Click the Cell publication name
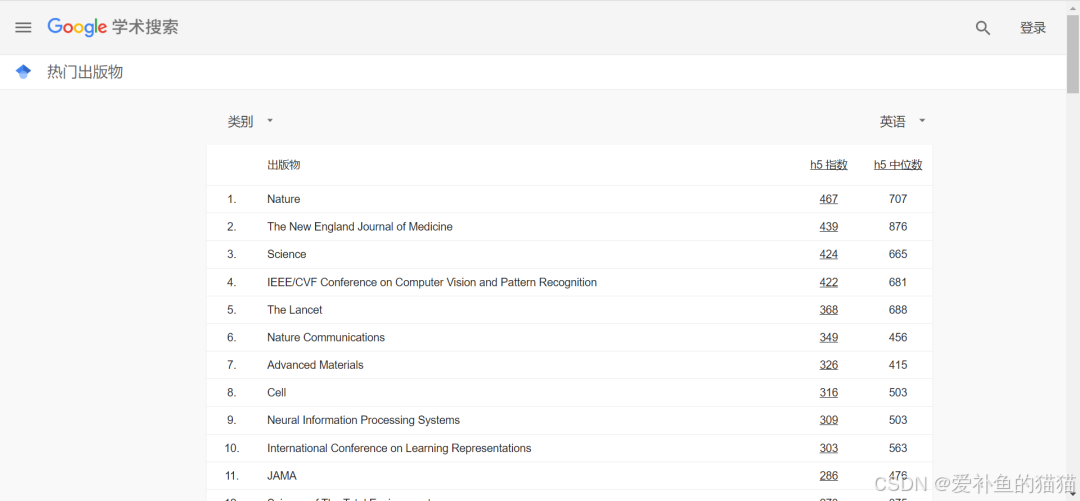The width and height of the screenshot is (1080, 501). pyautogui.click(x=277, y=393)
